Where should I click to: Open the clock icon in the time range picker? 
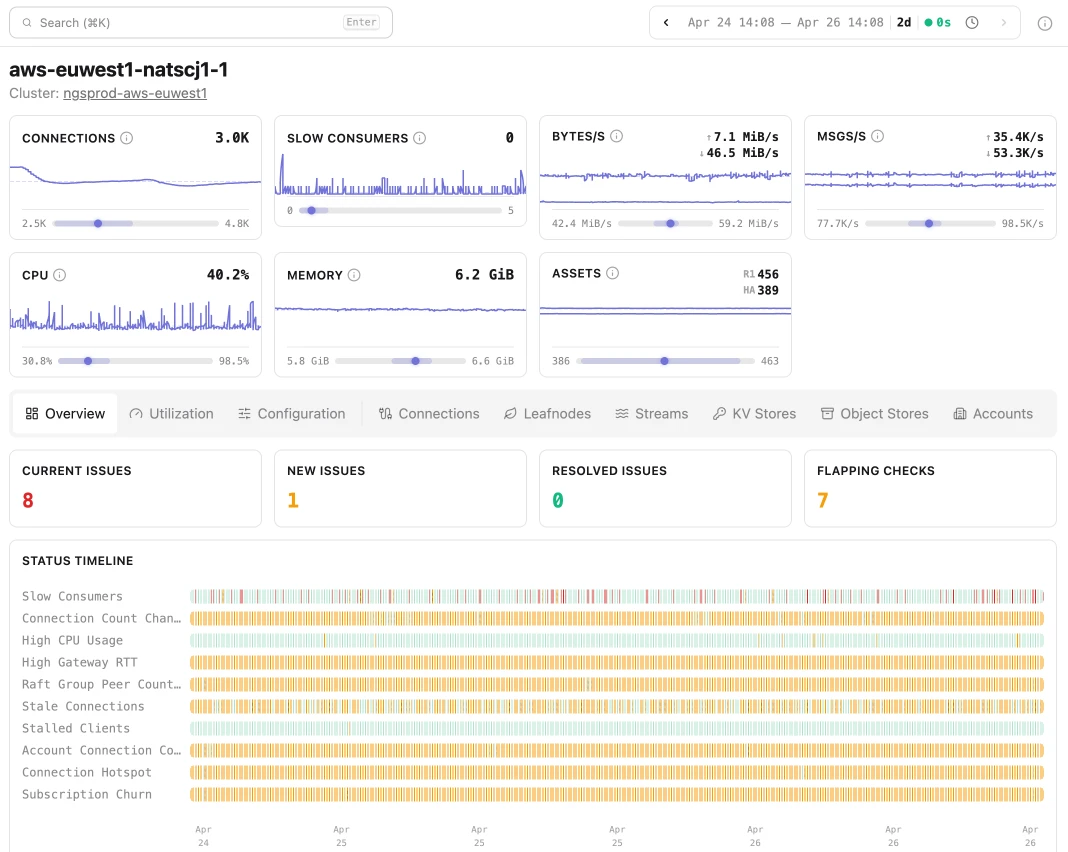(972, 22)
